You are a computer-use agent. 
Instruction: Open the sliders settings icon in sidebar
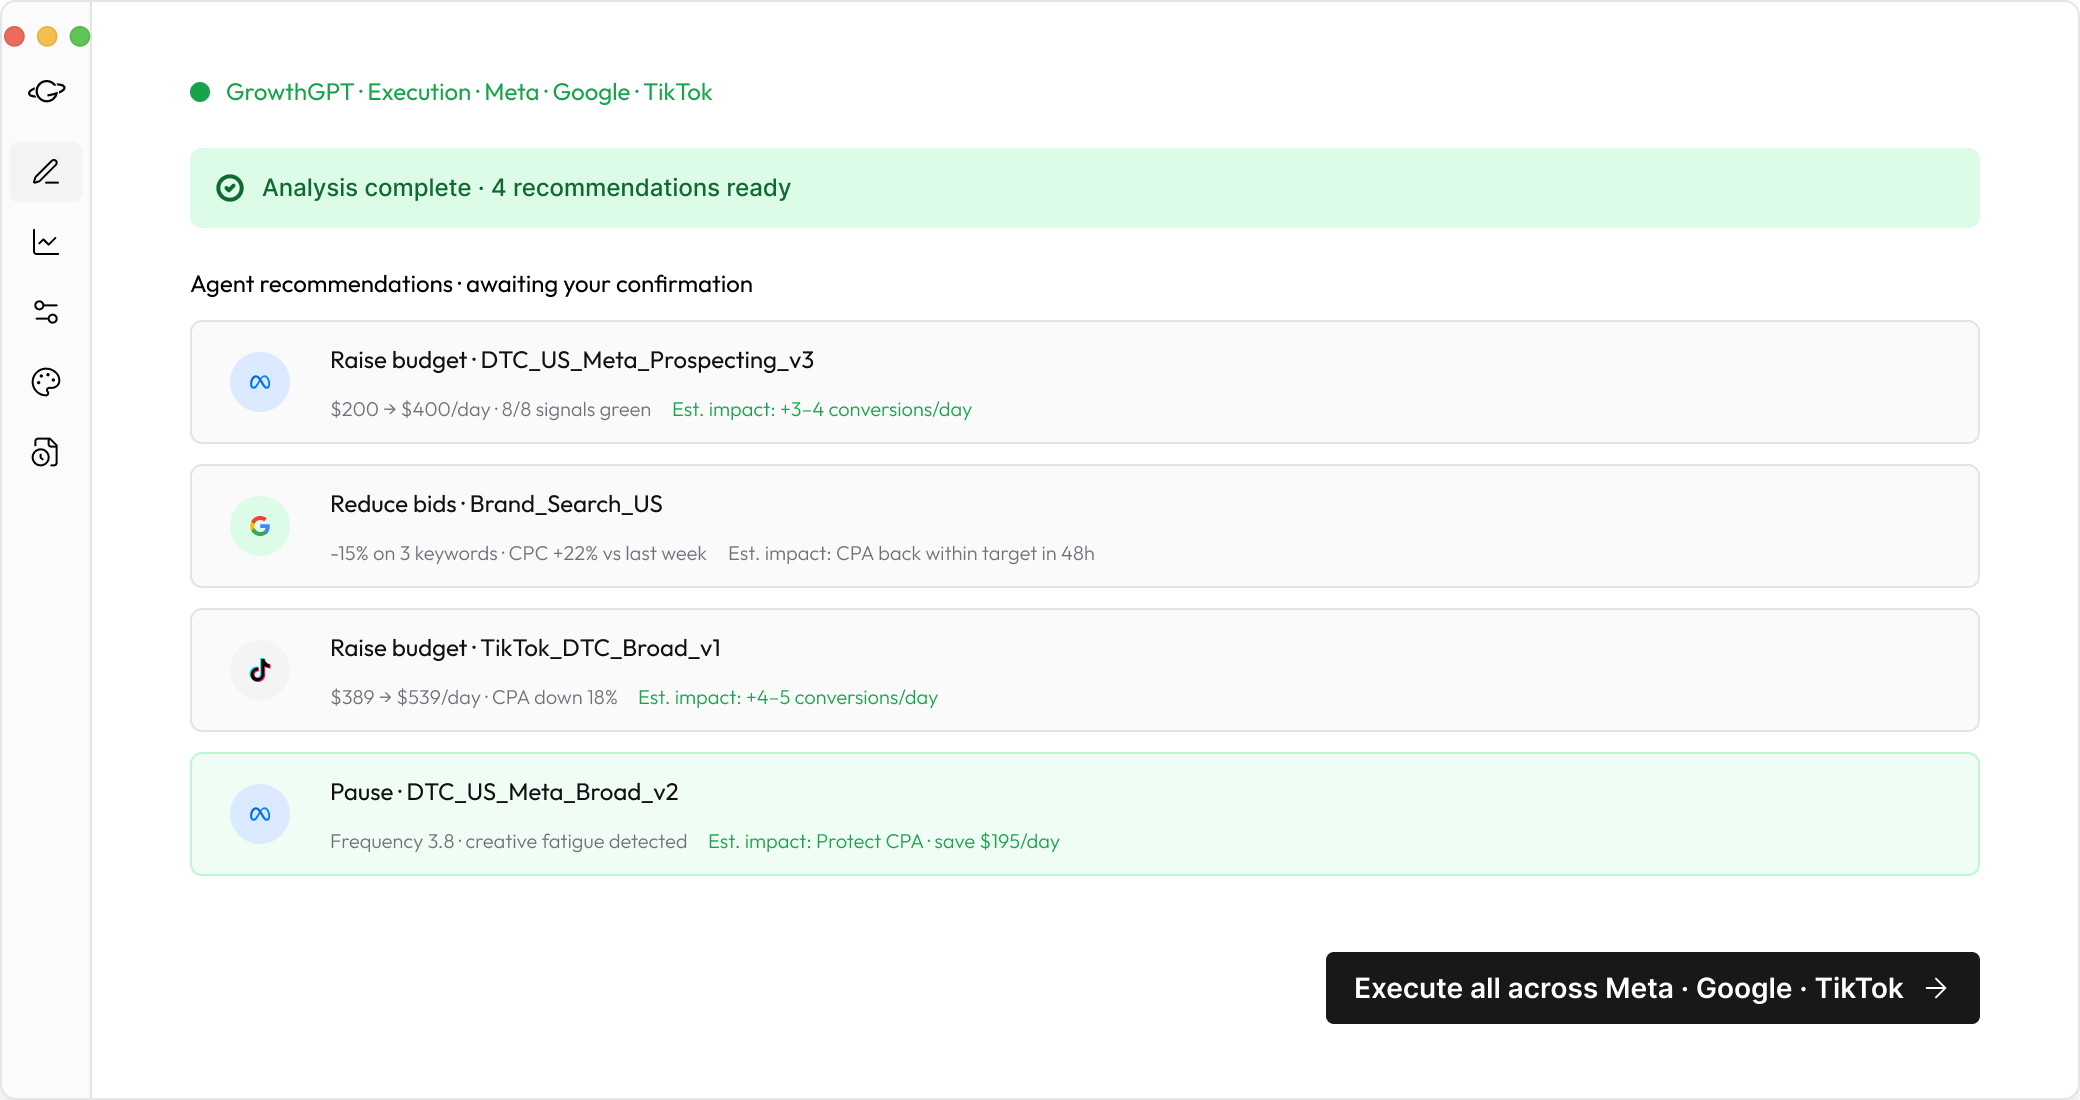point(46,312)
